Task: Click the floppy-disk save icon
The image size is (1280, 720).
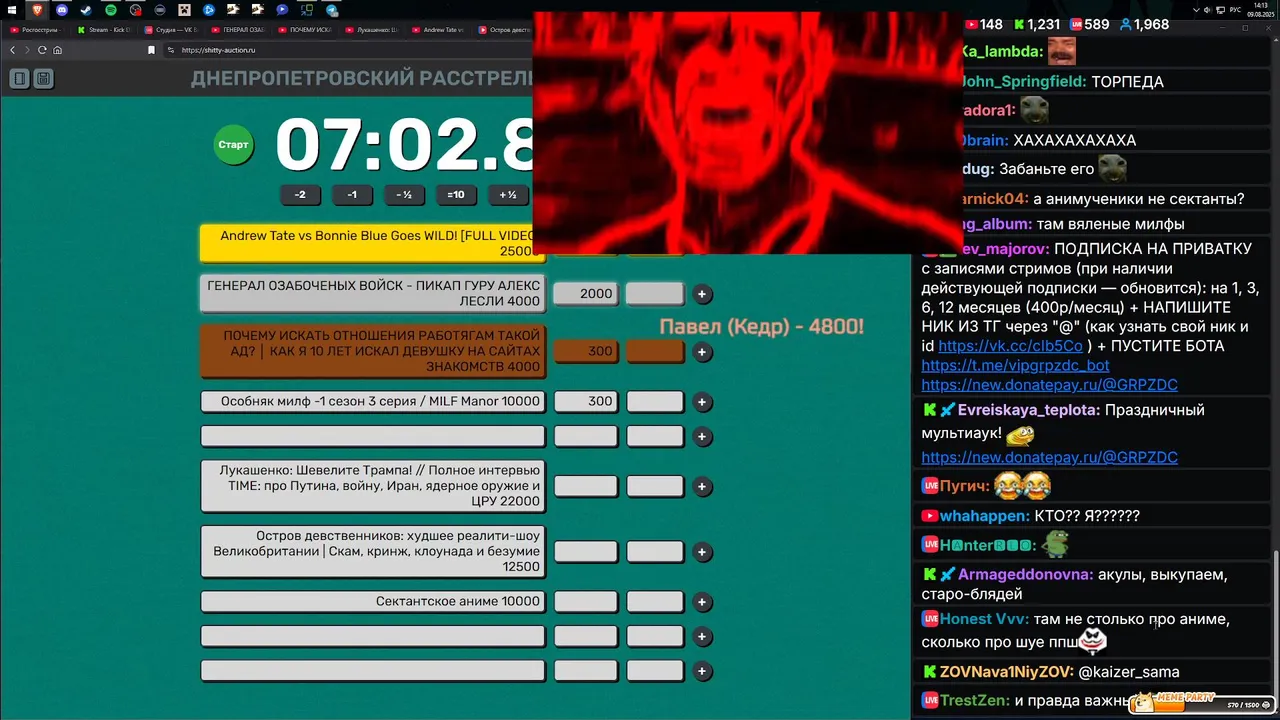Action: 43,78
